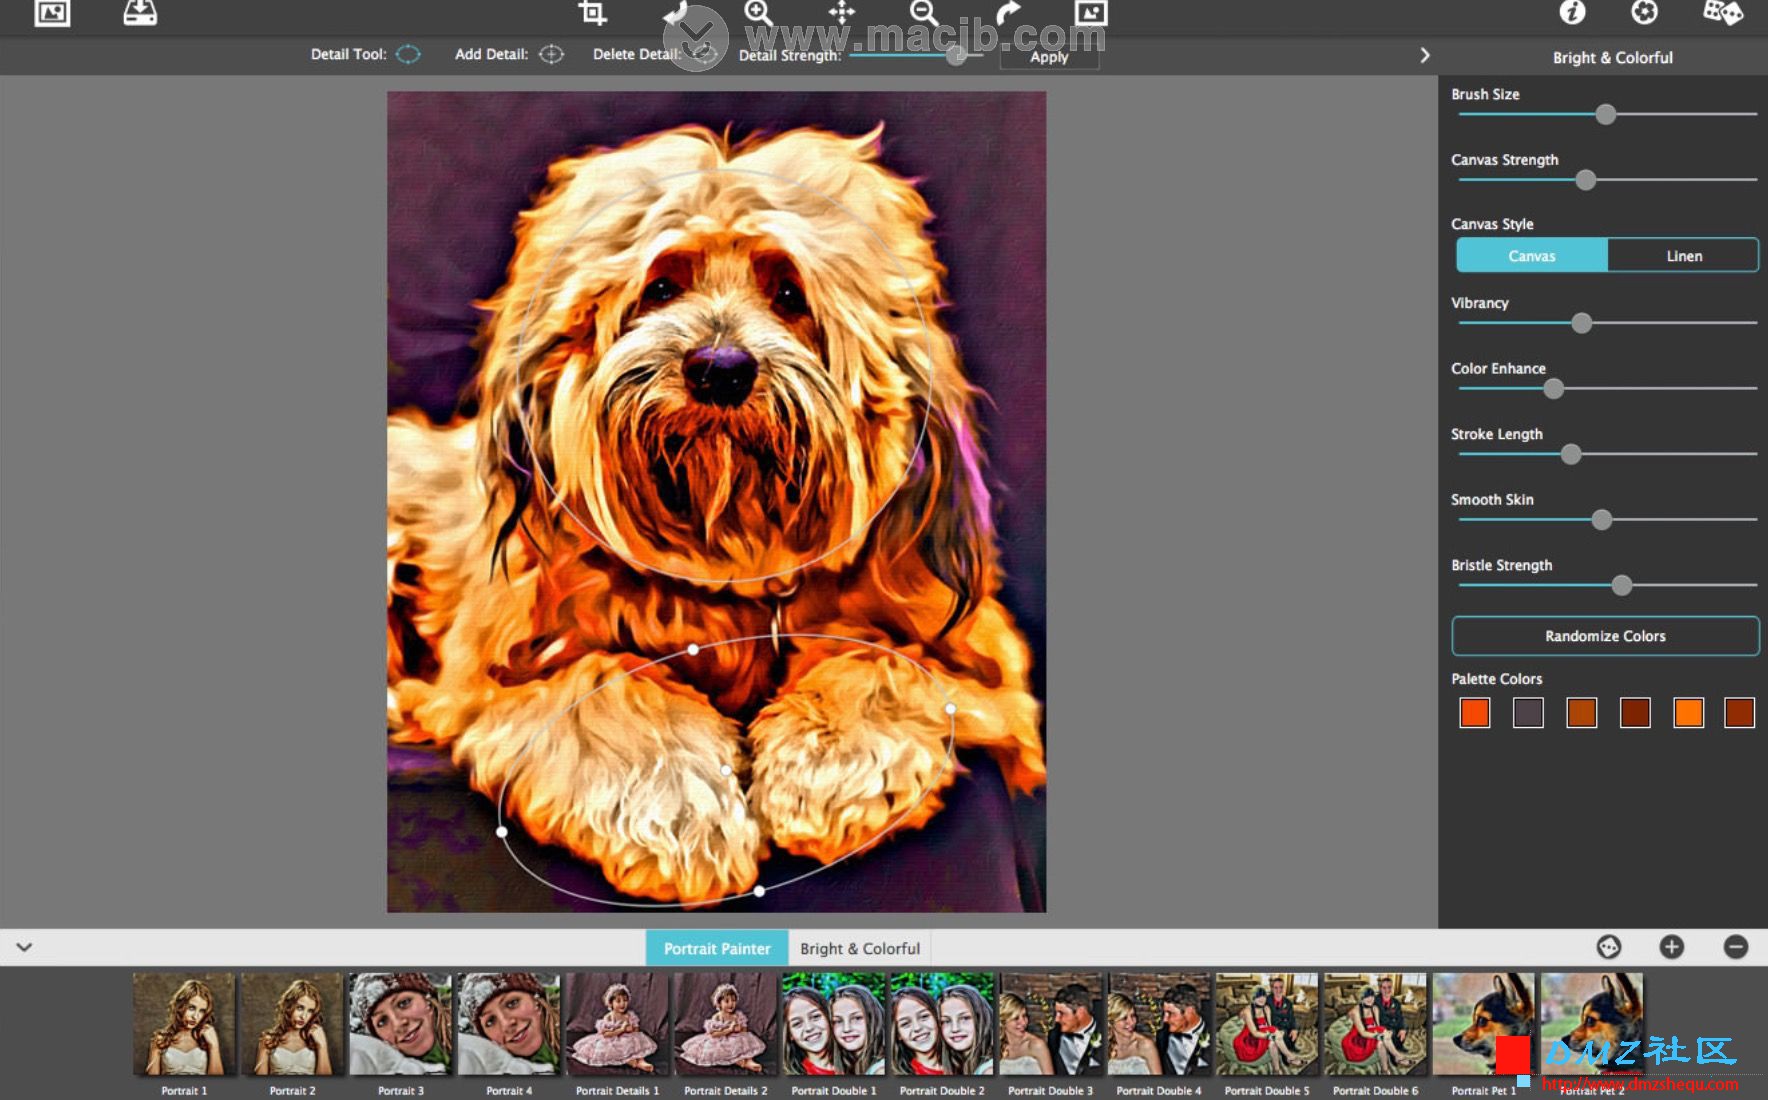
Task: Click the Apply button
Action: [x=1049, y=57]
